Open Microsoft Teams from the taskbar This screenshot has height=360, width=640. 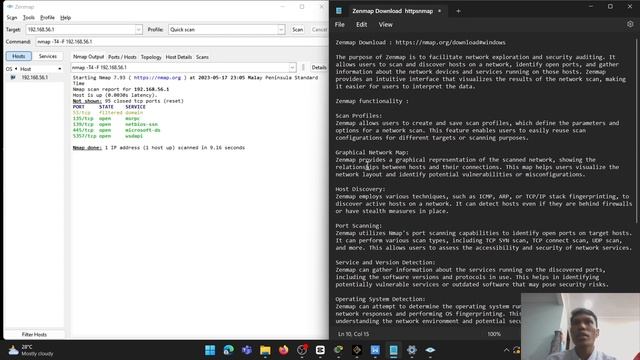point(247,350)
